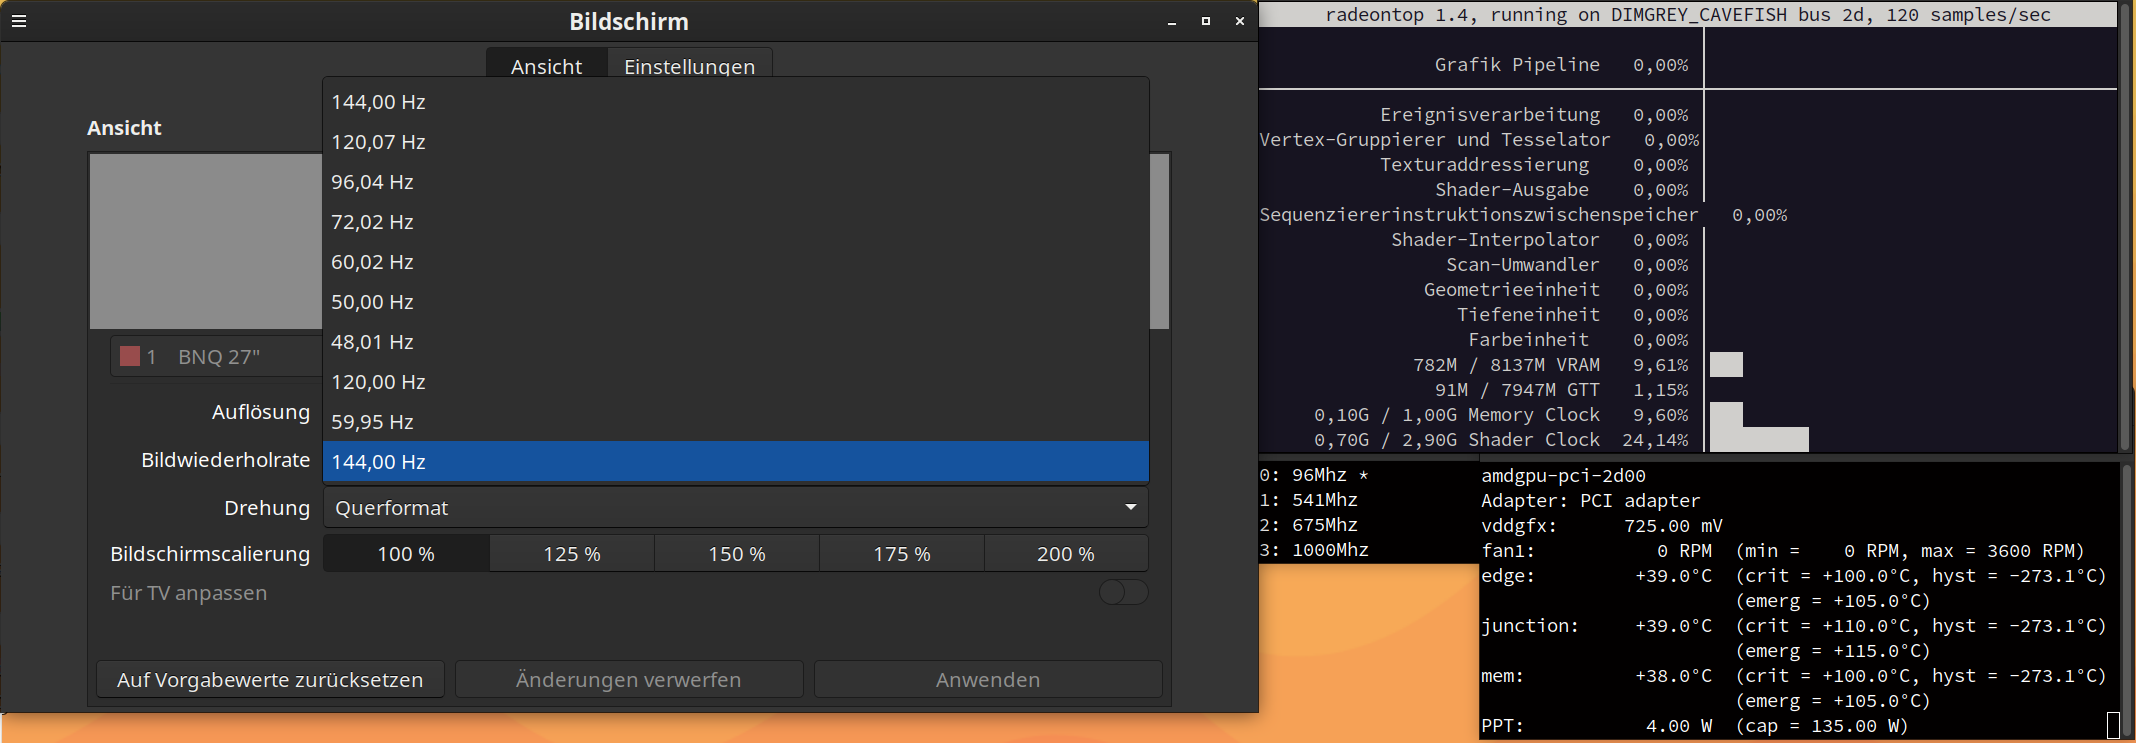Set display scaling to 175 %
The height and width of the screenshot is (743, 2136).
[x=902, y=554]
